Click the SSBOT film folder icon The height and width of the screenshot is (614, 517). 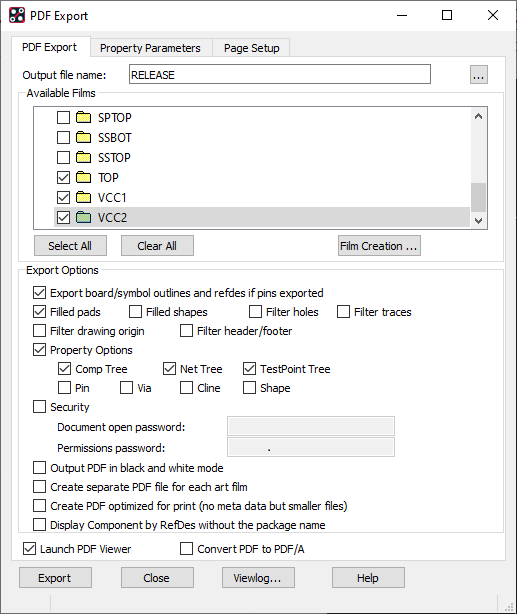pyautogui.click(x=83, y=137)
